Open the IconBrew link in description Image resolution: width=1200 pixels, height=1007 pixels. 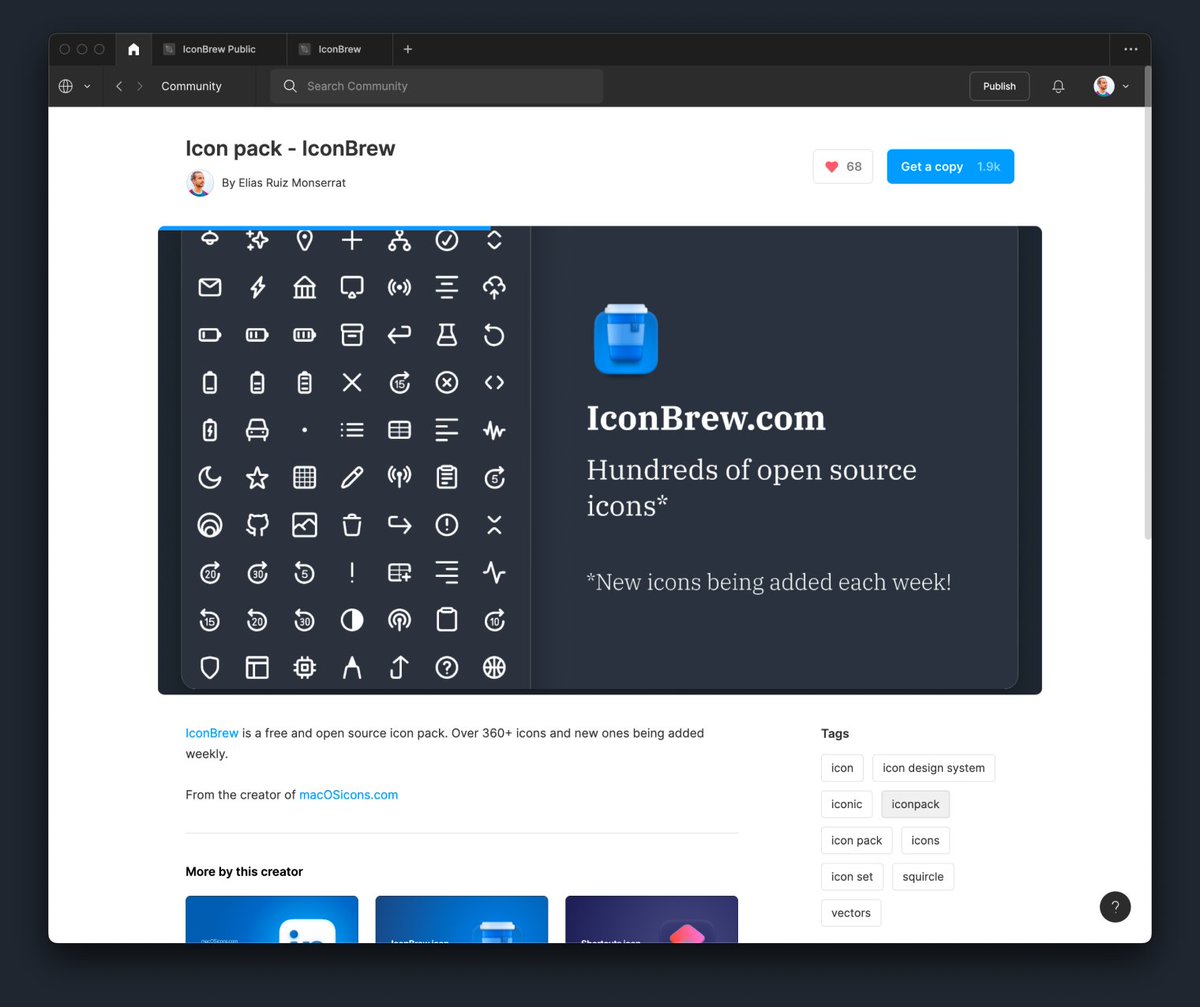click(212, 733)
